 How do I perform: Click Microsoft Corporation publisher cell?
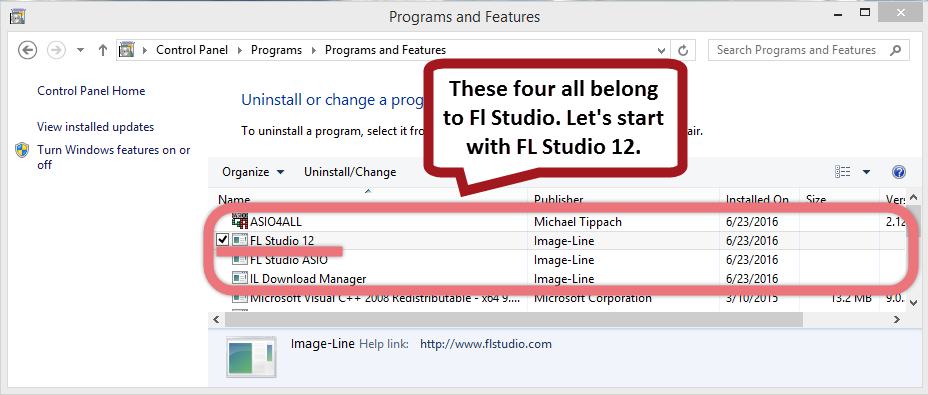click(x=592, y=298)
